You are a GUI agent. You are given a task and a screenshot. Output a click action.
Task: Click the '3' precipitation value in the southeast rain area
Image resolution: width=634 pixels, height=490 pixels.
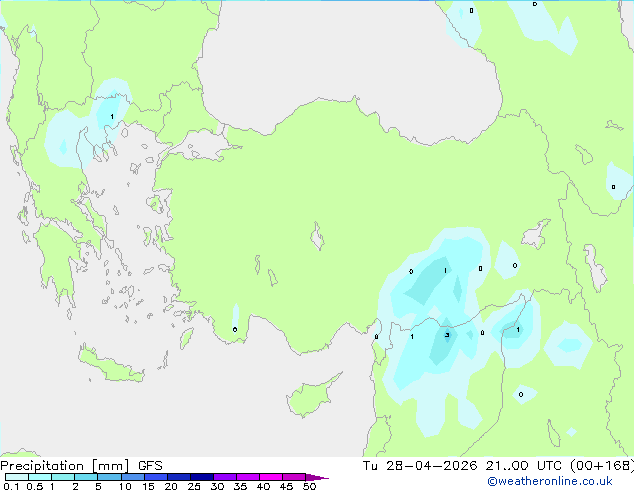pyautogui.click(x=447, y=335)
